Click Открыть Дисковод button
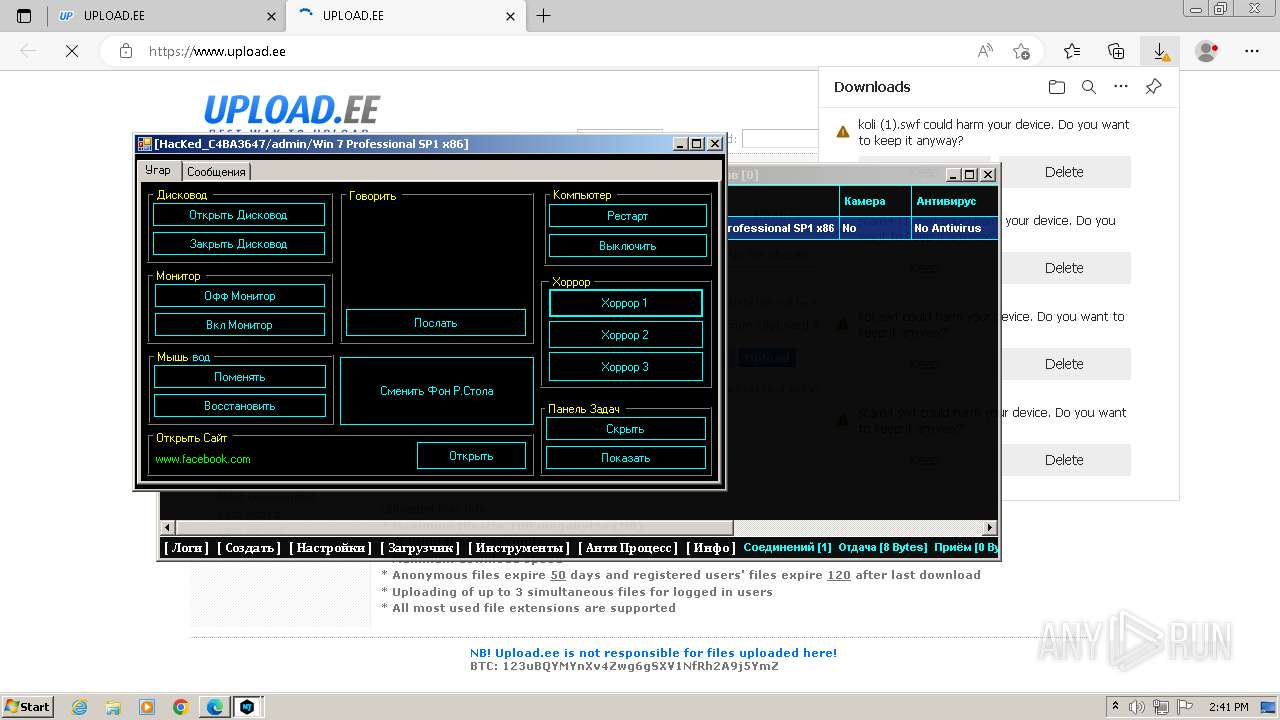Image resolution: width=1280 pixels, height=720 pixels. (238, 215)
